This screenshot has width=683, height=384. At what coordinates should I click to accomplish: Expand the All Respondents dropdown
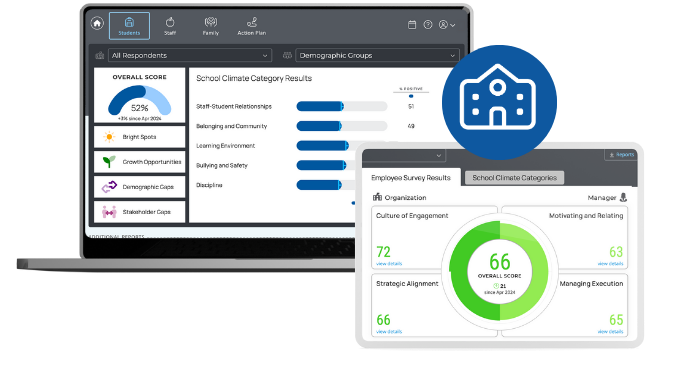[190, 55]
